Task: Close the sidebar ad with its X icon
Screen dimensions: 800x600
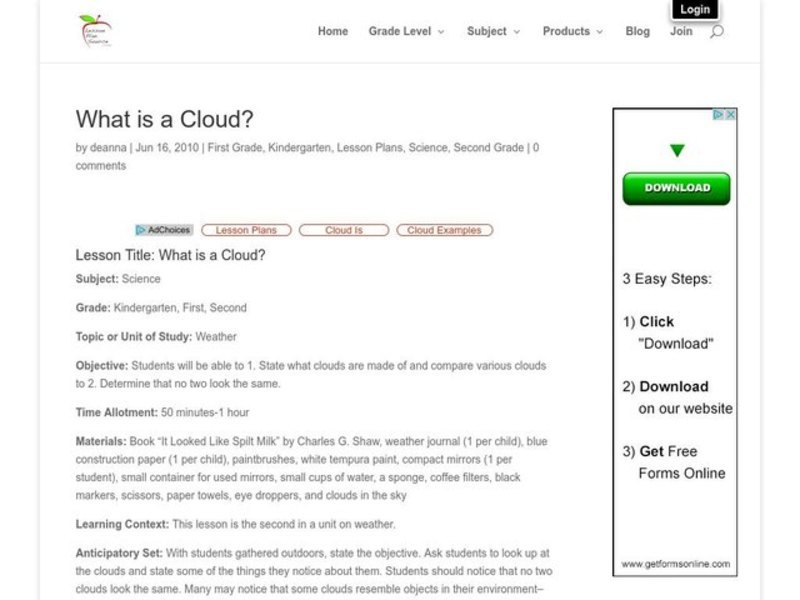Action: click(x=731, y=115)
